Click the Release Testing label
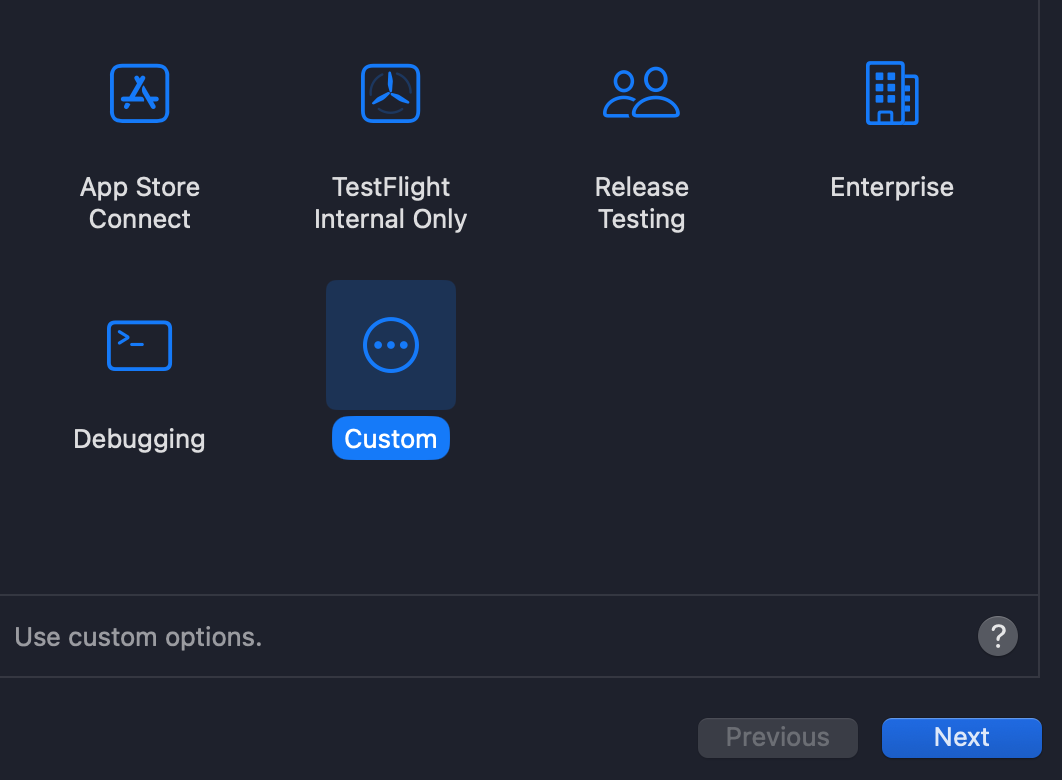 [x=641, y=203]
